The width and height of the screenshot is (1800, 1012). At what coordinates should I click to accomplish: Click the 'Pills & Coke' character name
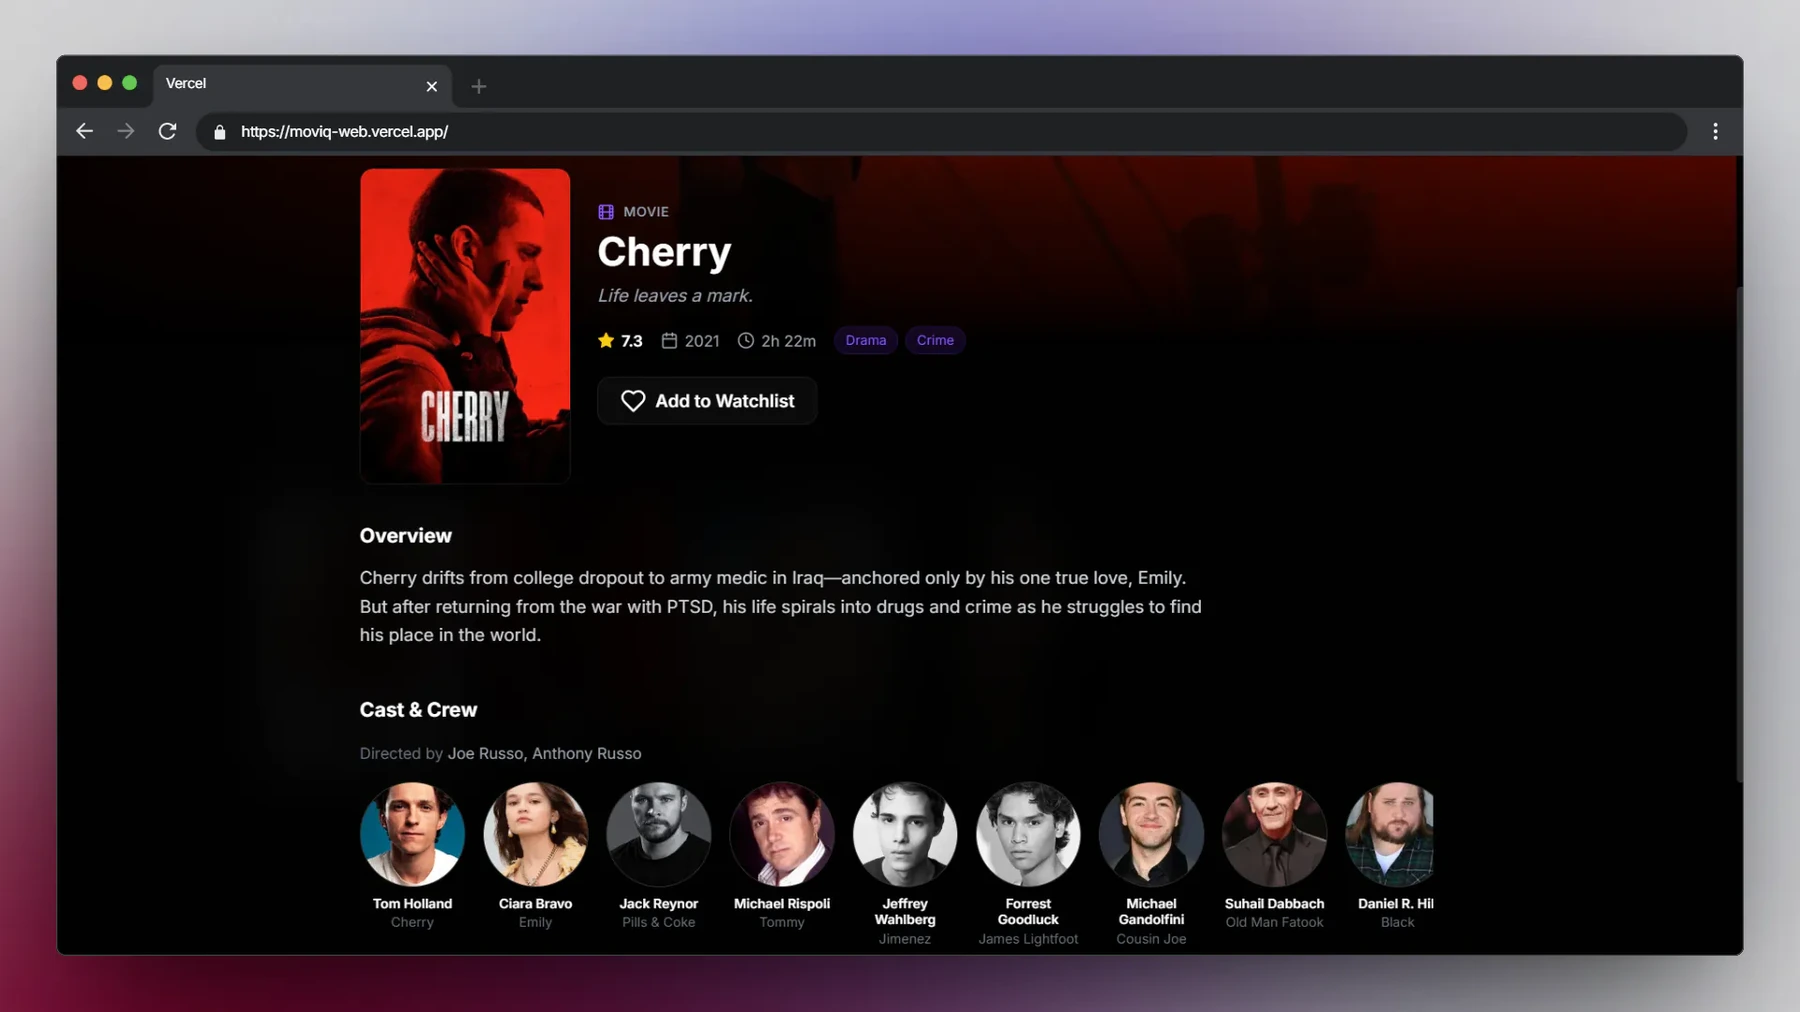point(659,923)
